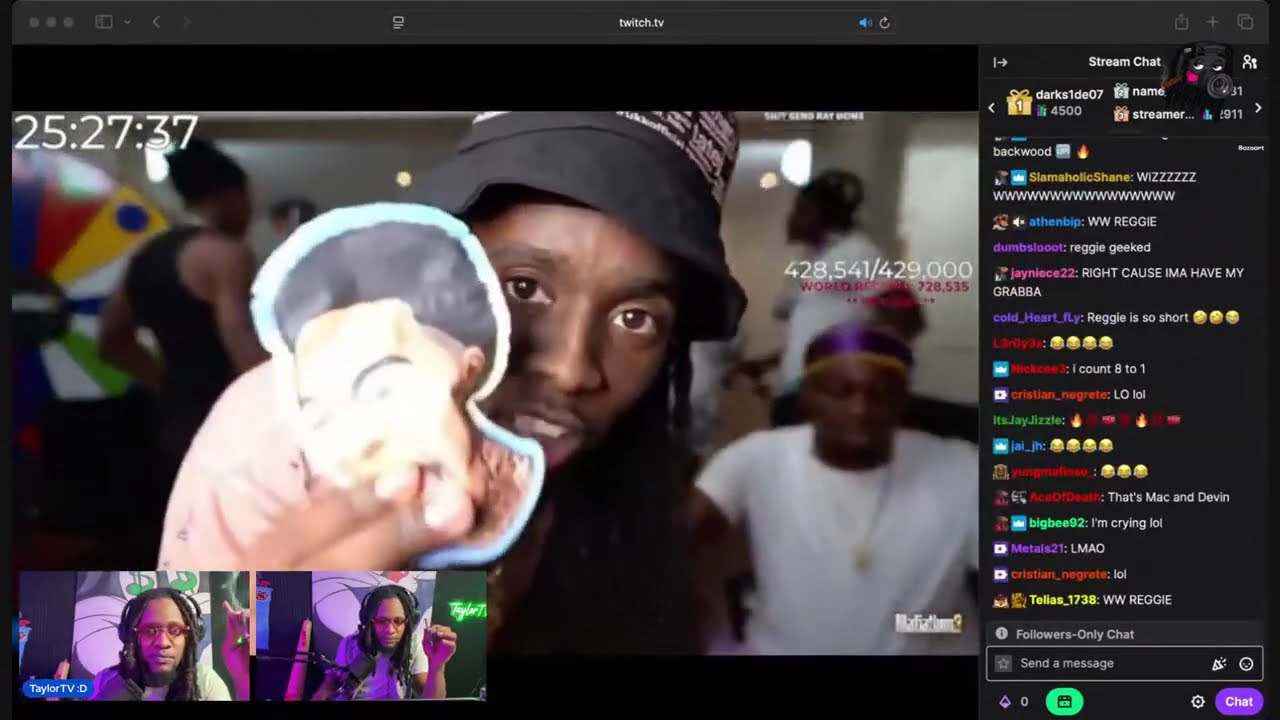This screenshot has width=1280, height=720.
Task: Open jai_jh's user card
Action: coord(1027,446)
